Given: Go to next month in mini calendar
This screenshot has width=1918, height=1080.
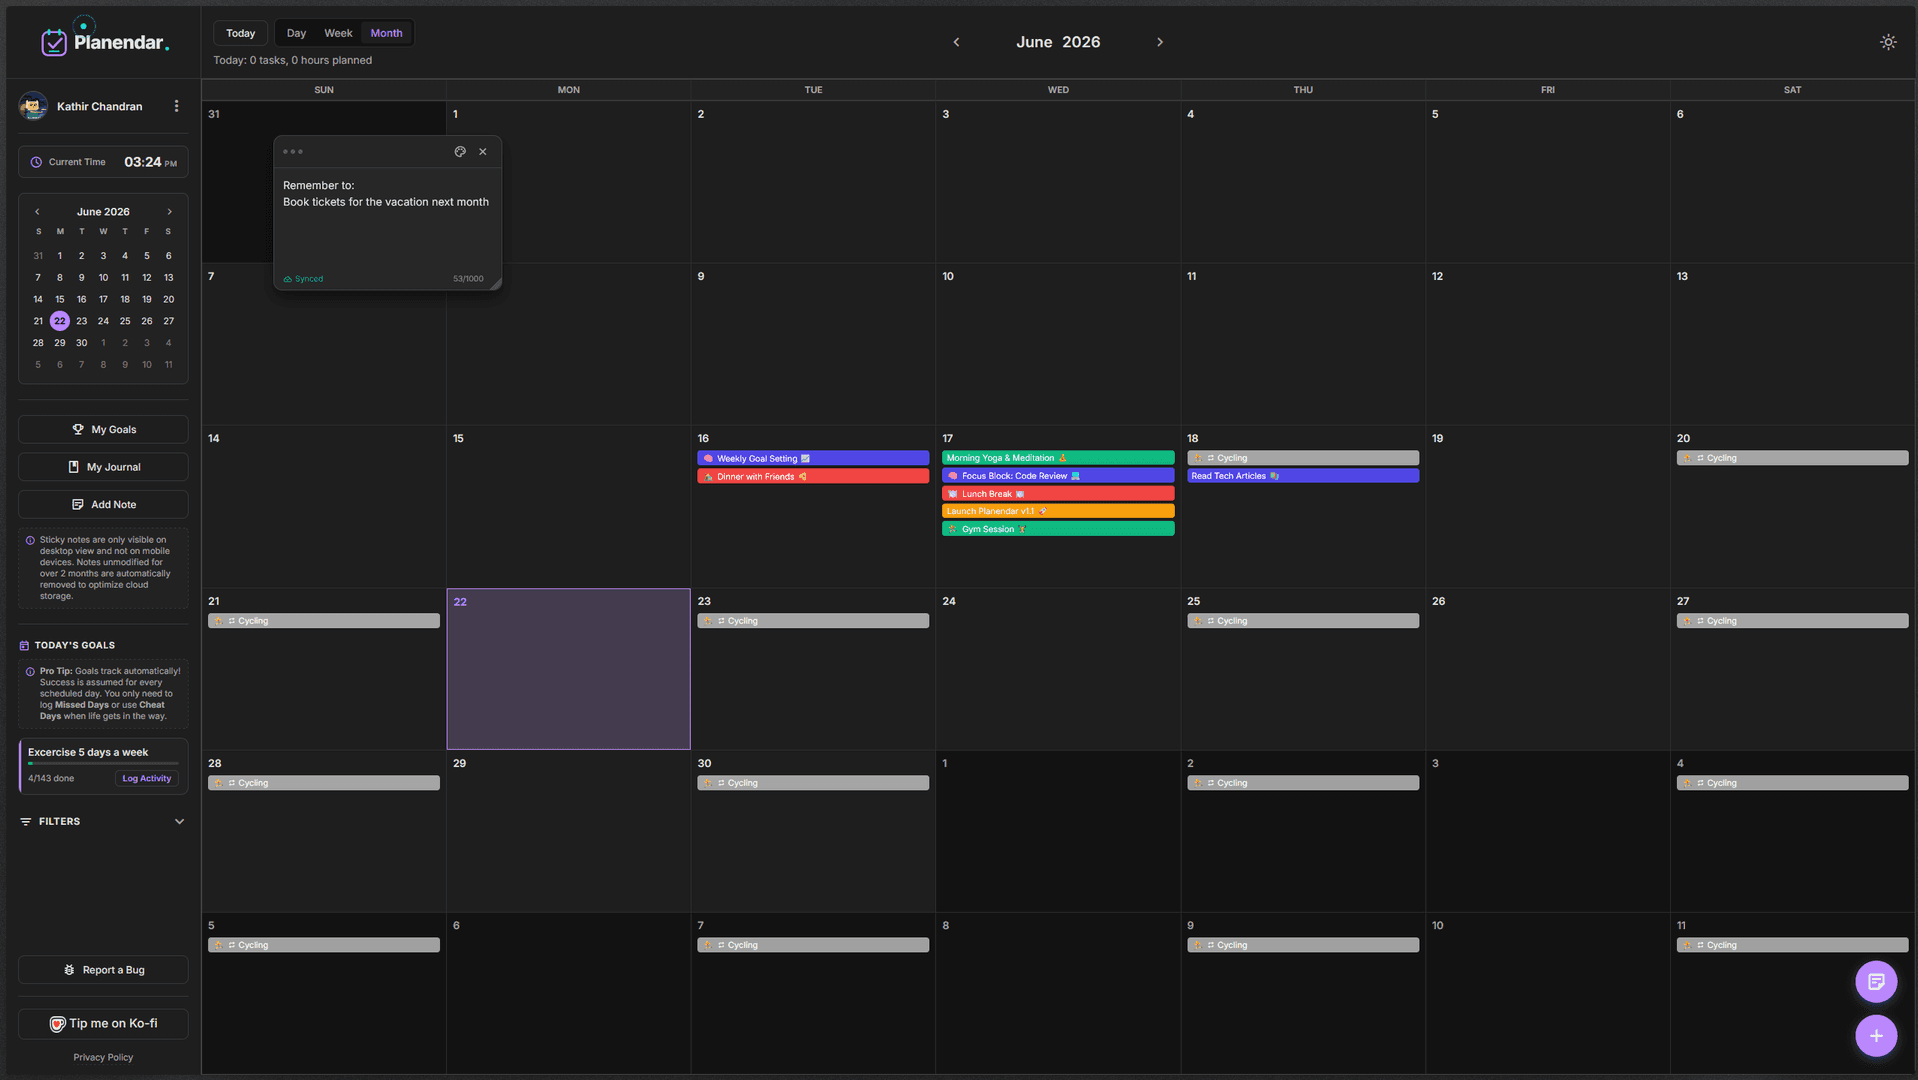Looking at the screenshot, I should tap(170, 212).
